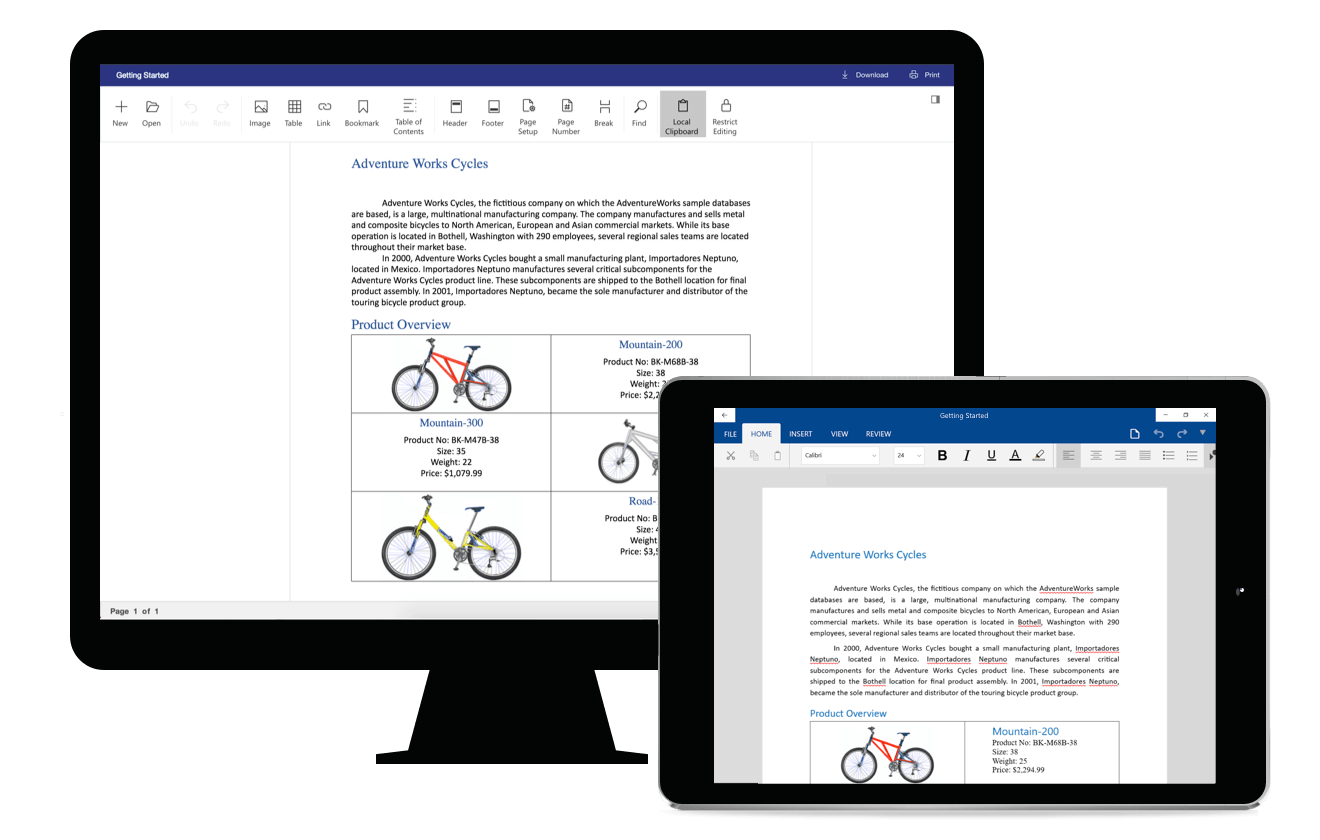This screenshot has height=840, width=1320.
Task: Open the font size 24 dropdown
Action: point(908,456)
